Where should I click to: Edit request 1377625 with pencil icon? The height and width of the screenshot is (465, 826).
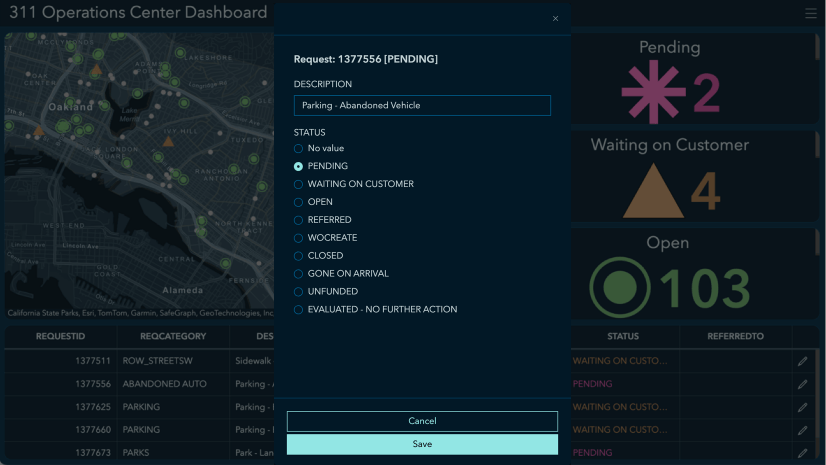click(x=802, y=407)
